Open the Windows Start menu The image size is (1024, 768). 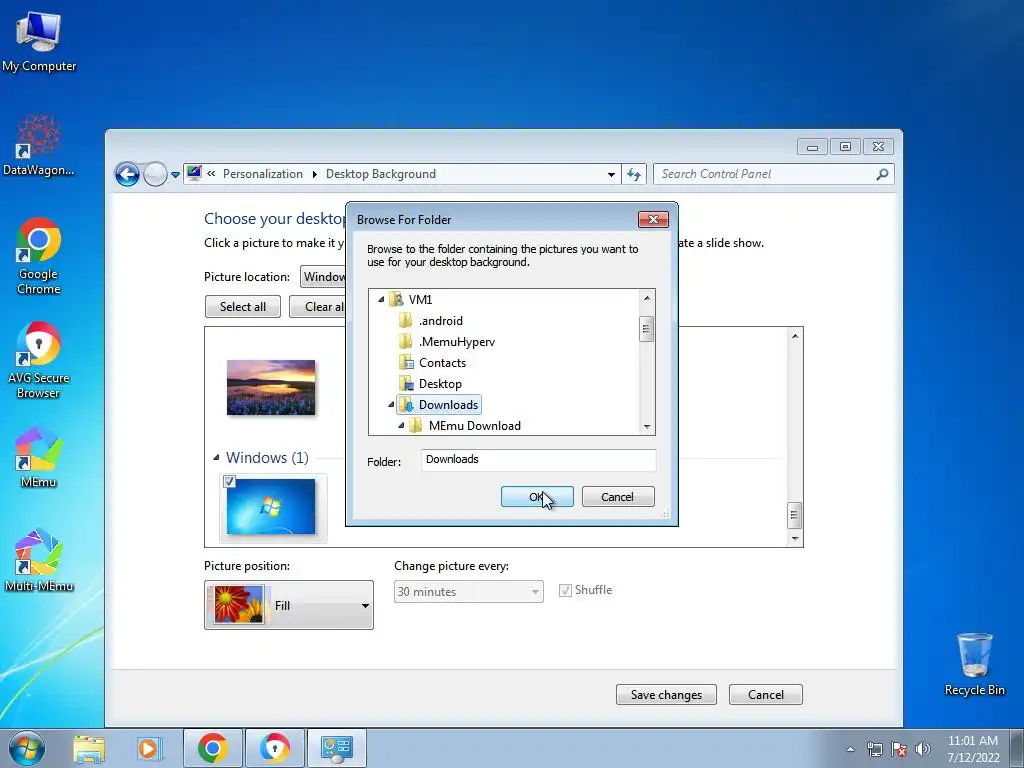pyautogui.click(x=27, y=748)
